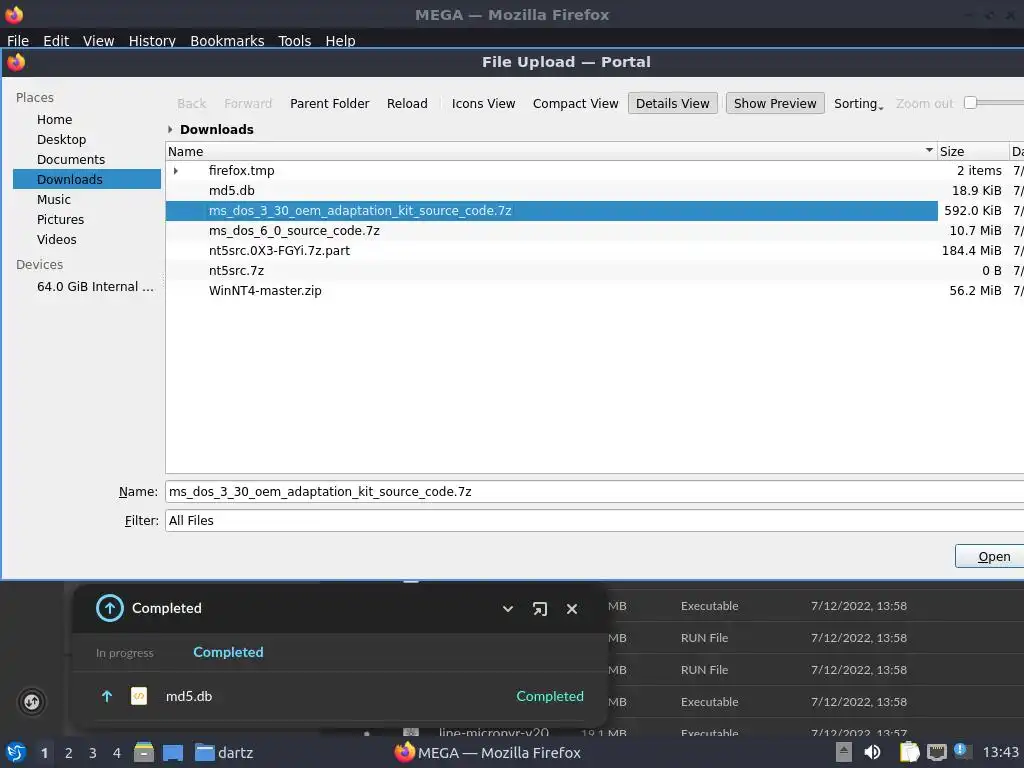Select Home in Places

pos(87,120)
